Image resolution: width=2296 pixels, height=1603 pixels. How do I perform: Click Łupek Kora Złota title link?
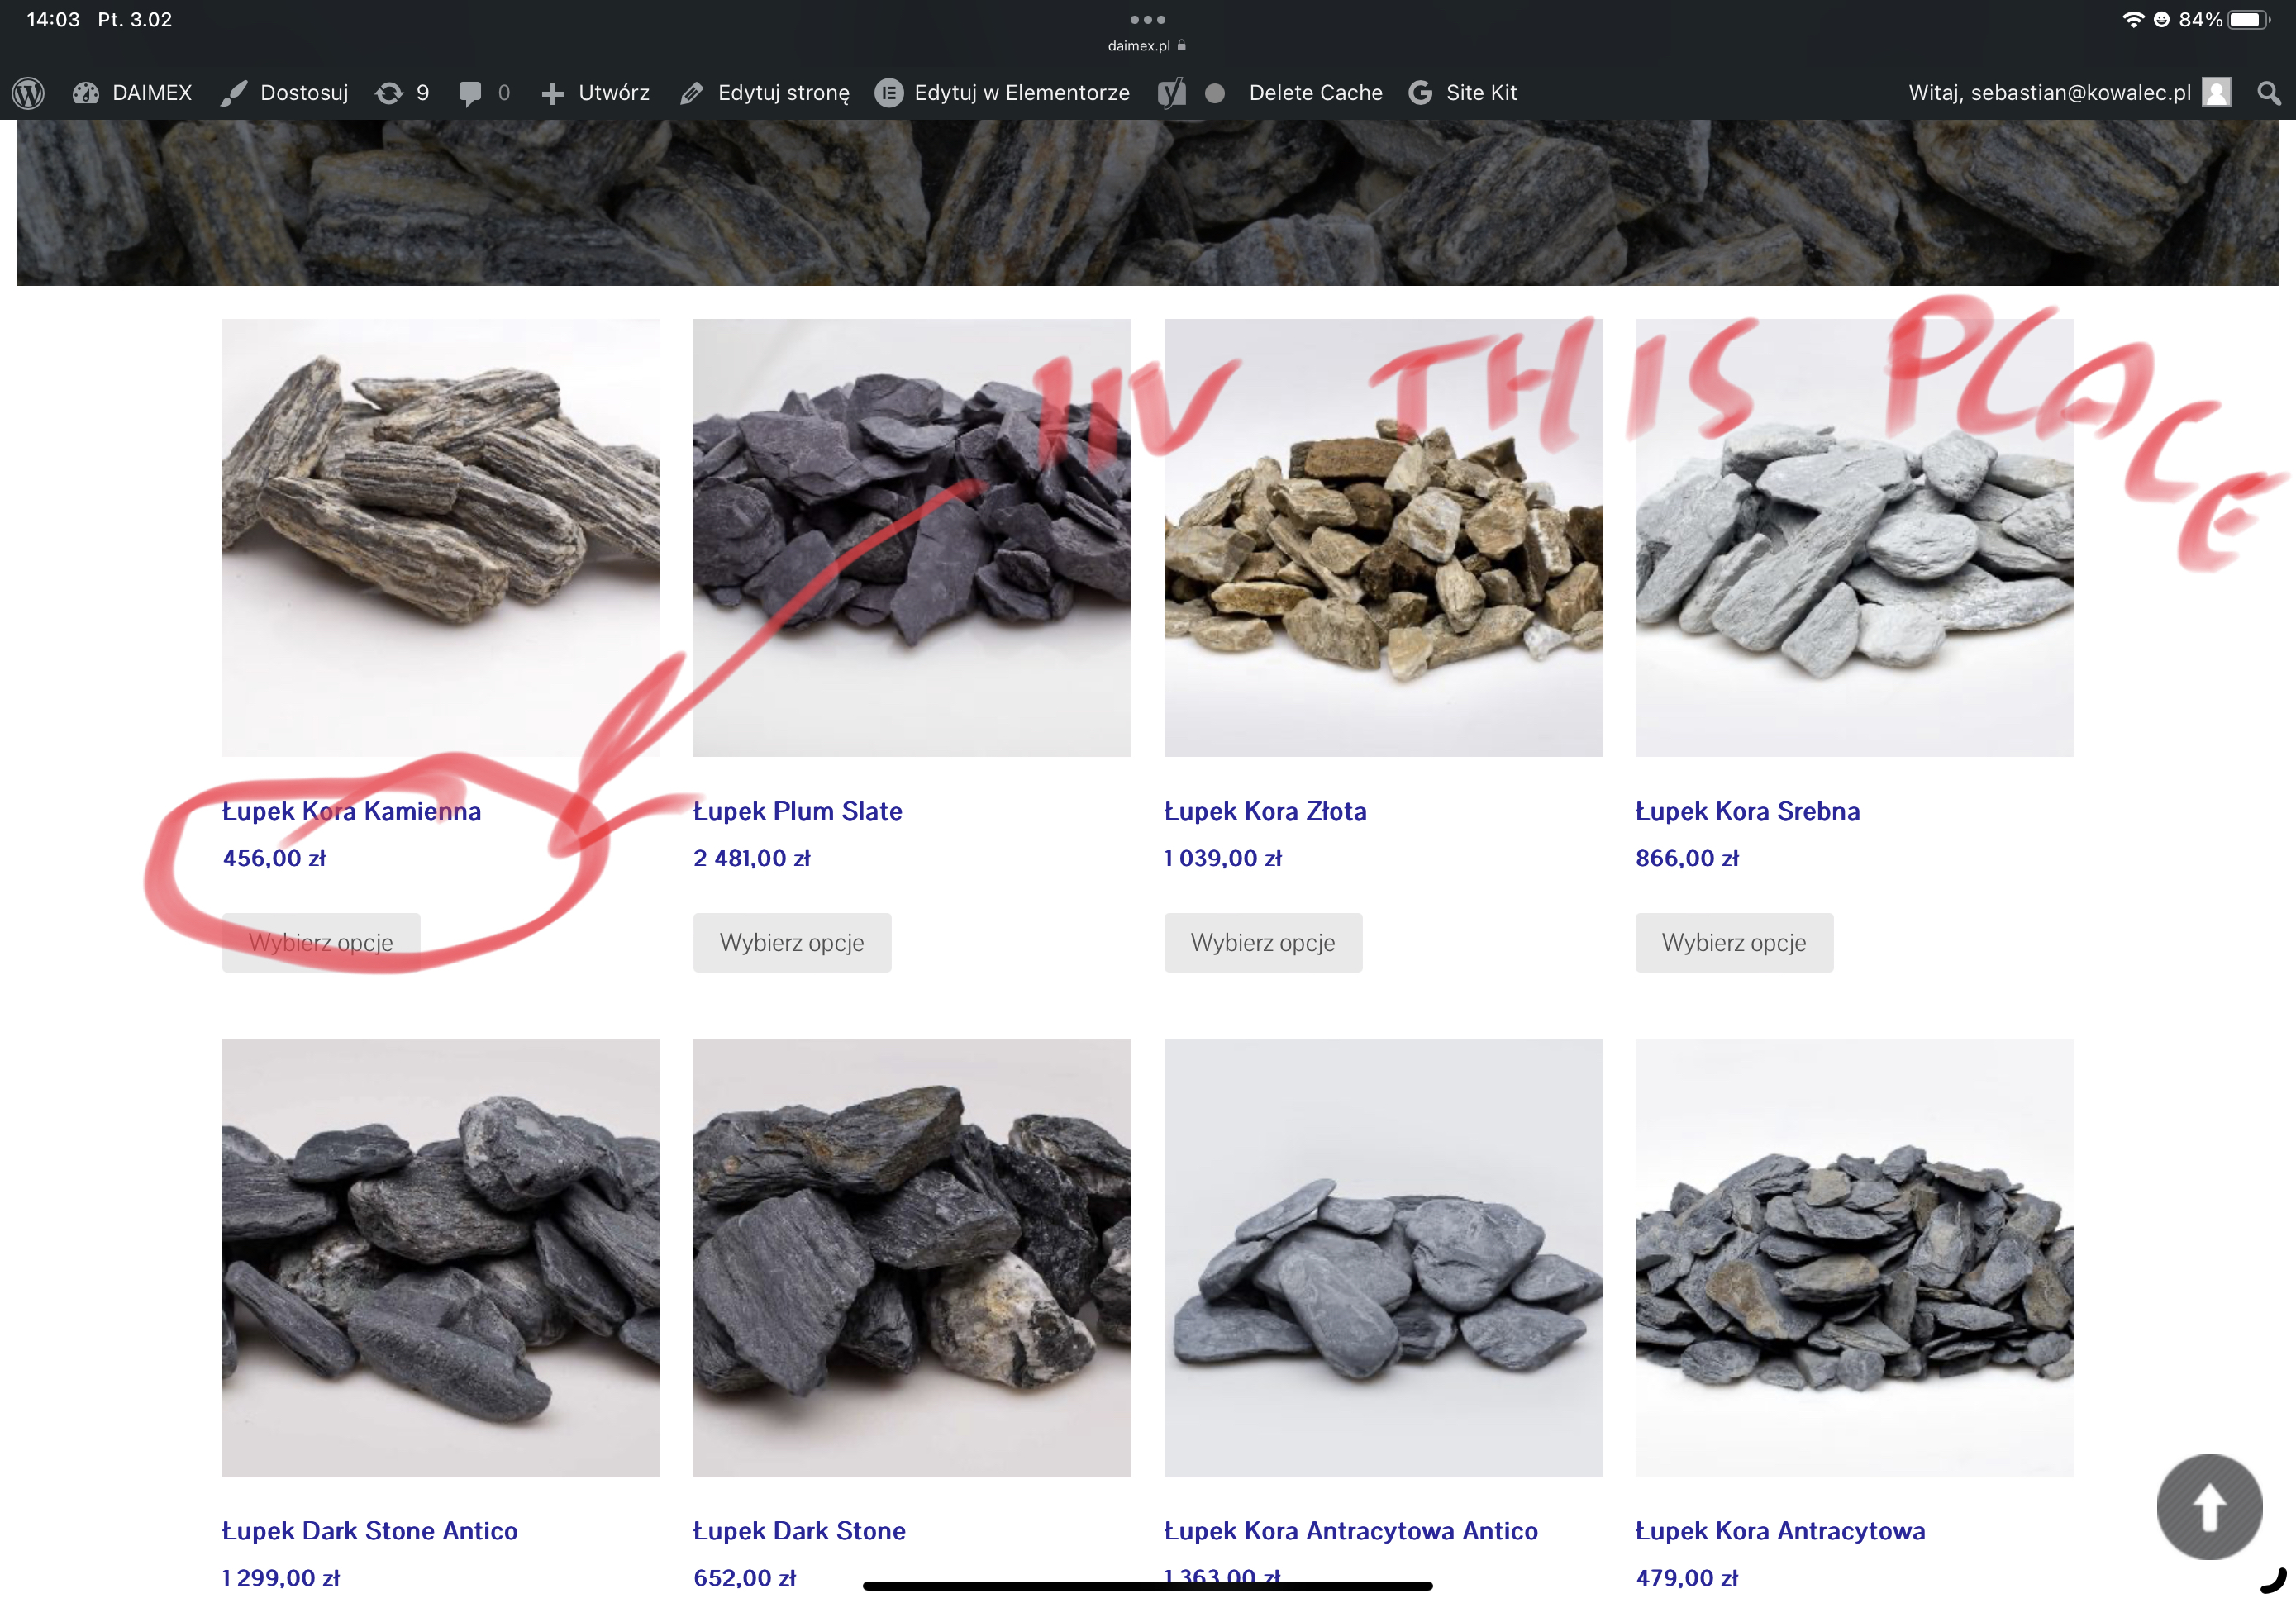click(1265, 811)
